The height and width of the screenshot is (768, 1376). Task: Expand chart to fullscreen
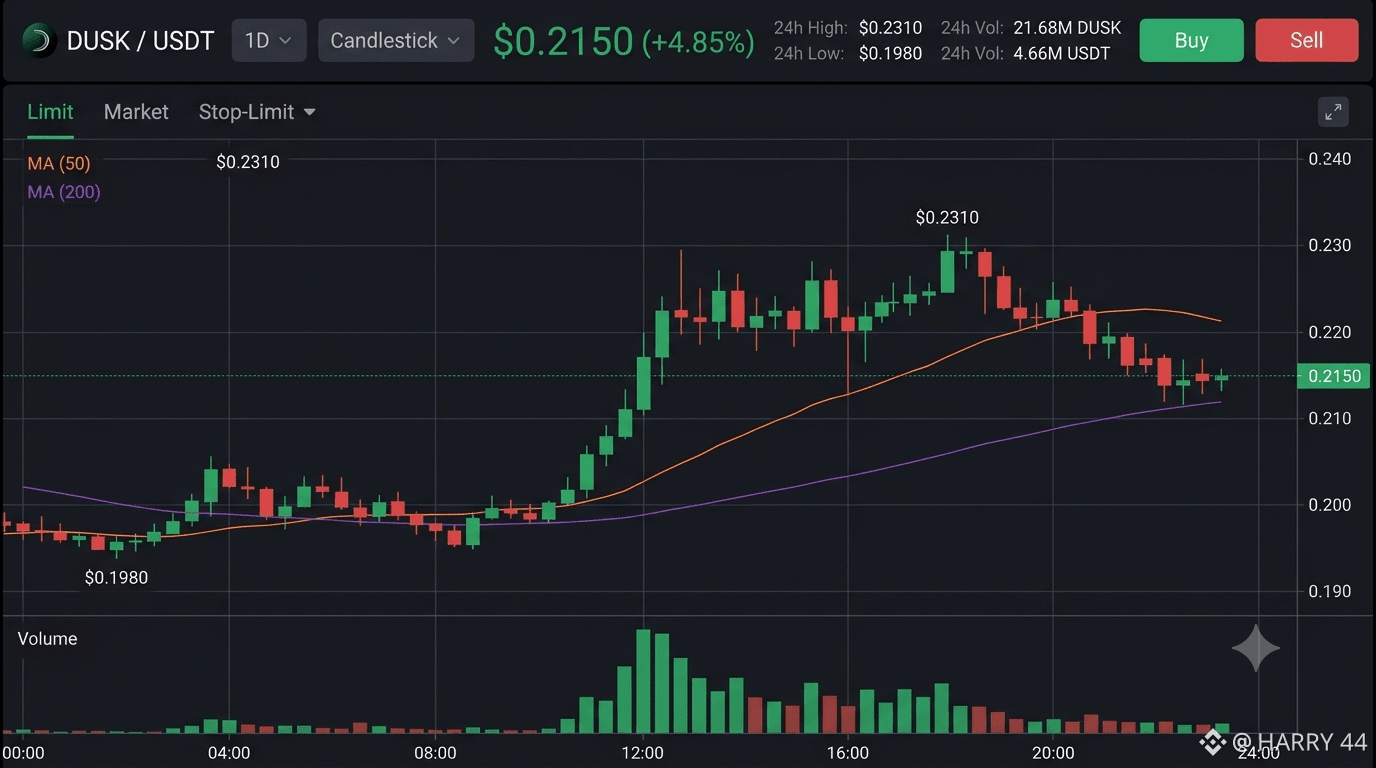[1333, 112]
